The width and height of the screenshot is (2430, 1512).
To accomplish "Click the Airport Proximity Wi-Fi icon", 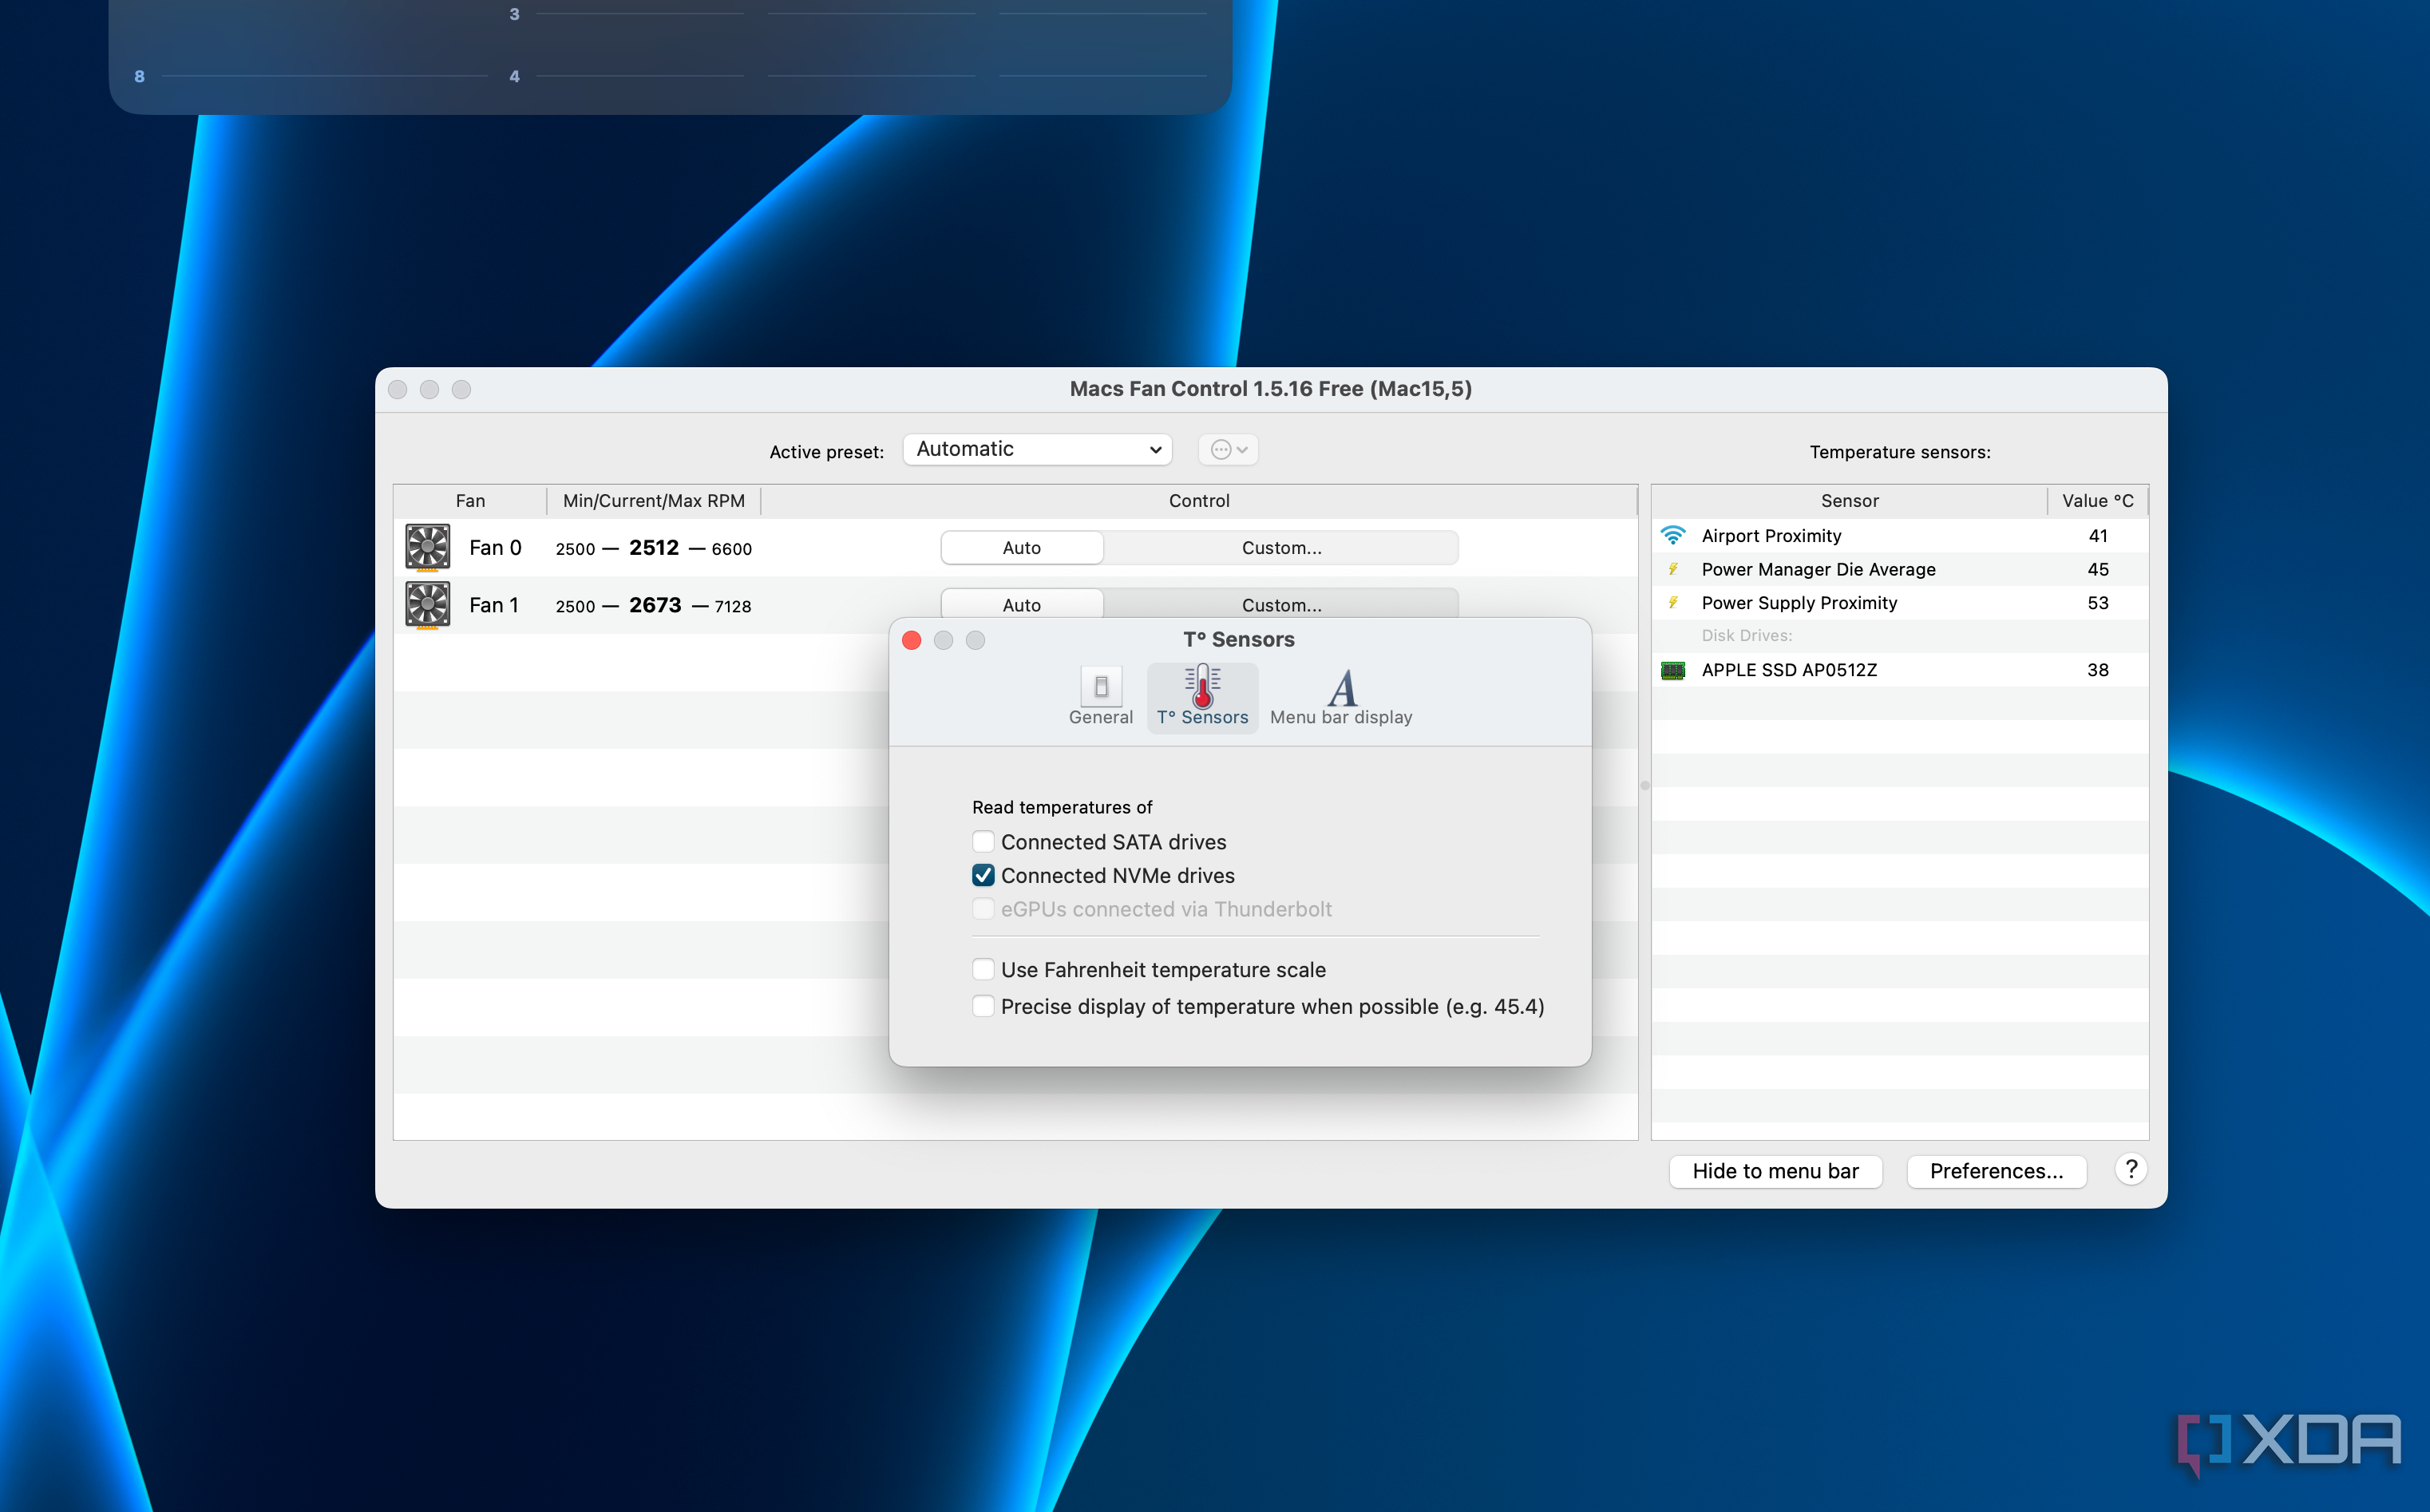I will tap(1672, 536).
